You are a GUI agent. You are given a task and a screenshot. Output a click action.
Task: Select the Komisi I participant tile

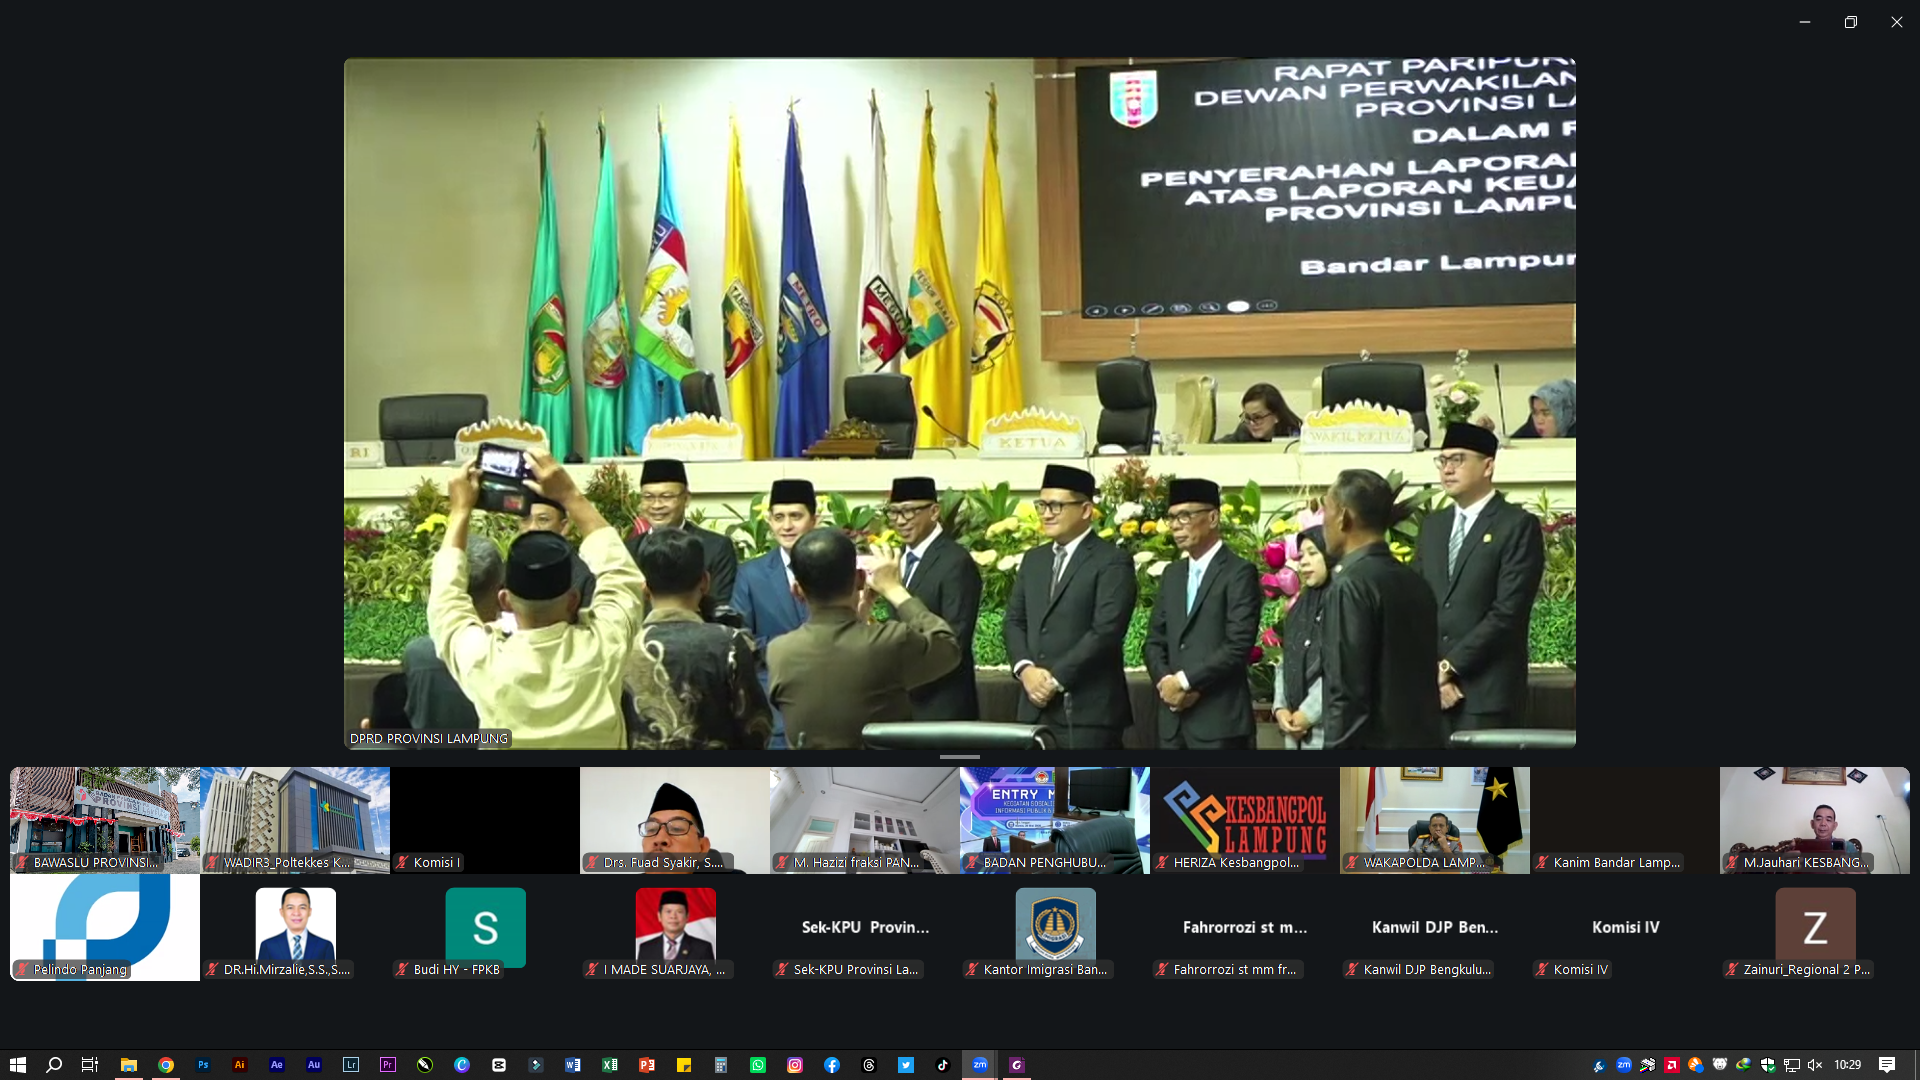pyautogui.click(x=485, y=820)
